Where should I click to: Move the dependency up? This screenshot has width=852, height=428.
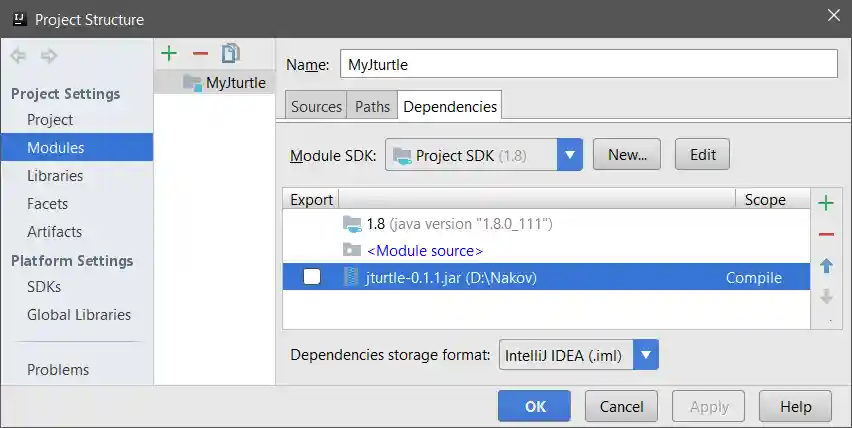pyautogui.click(x=826, y=266)
